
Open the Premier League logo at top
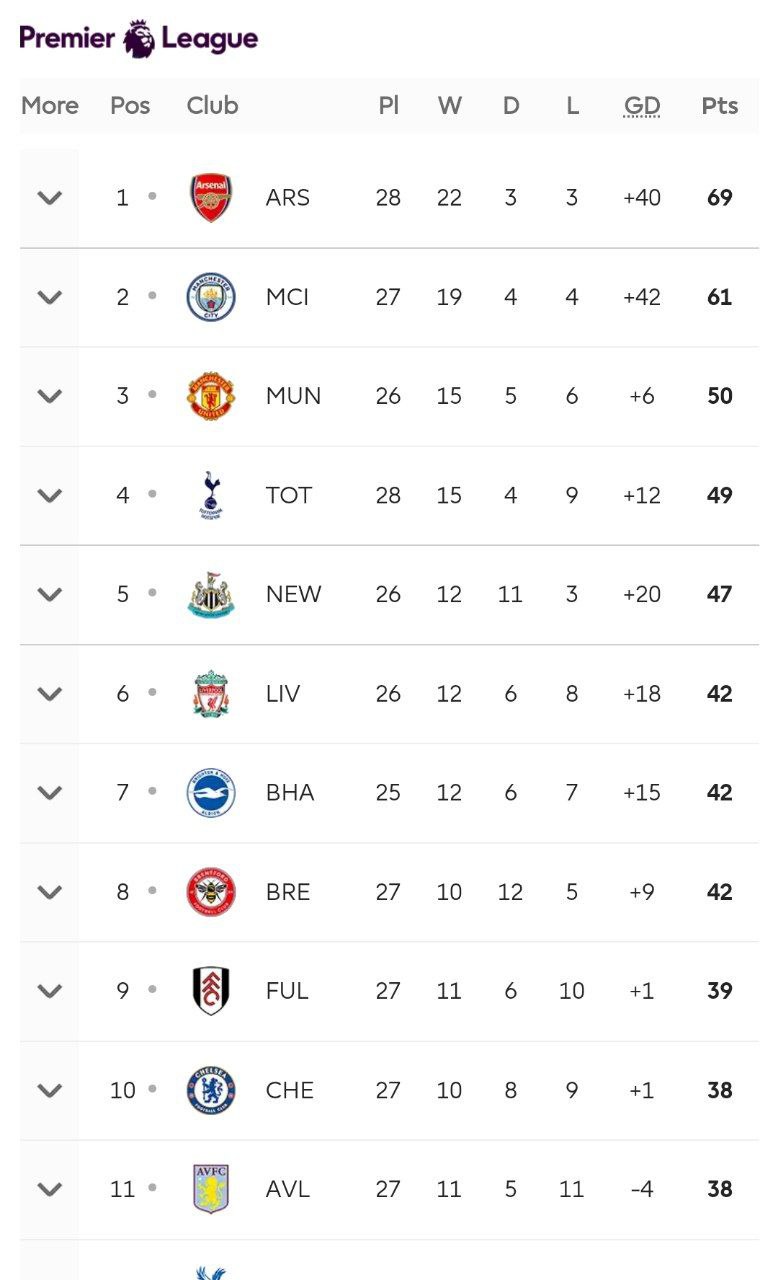(x=139, y=39)
